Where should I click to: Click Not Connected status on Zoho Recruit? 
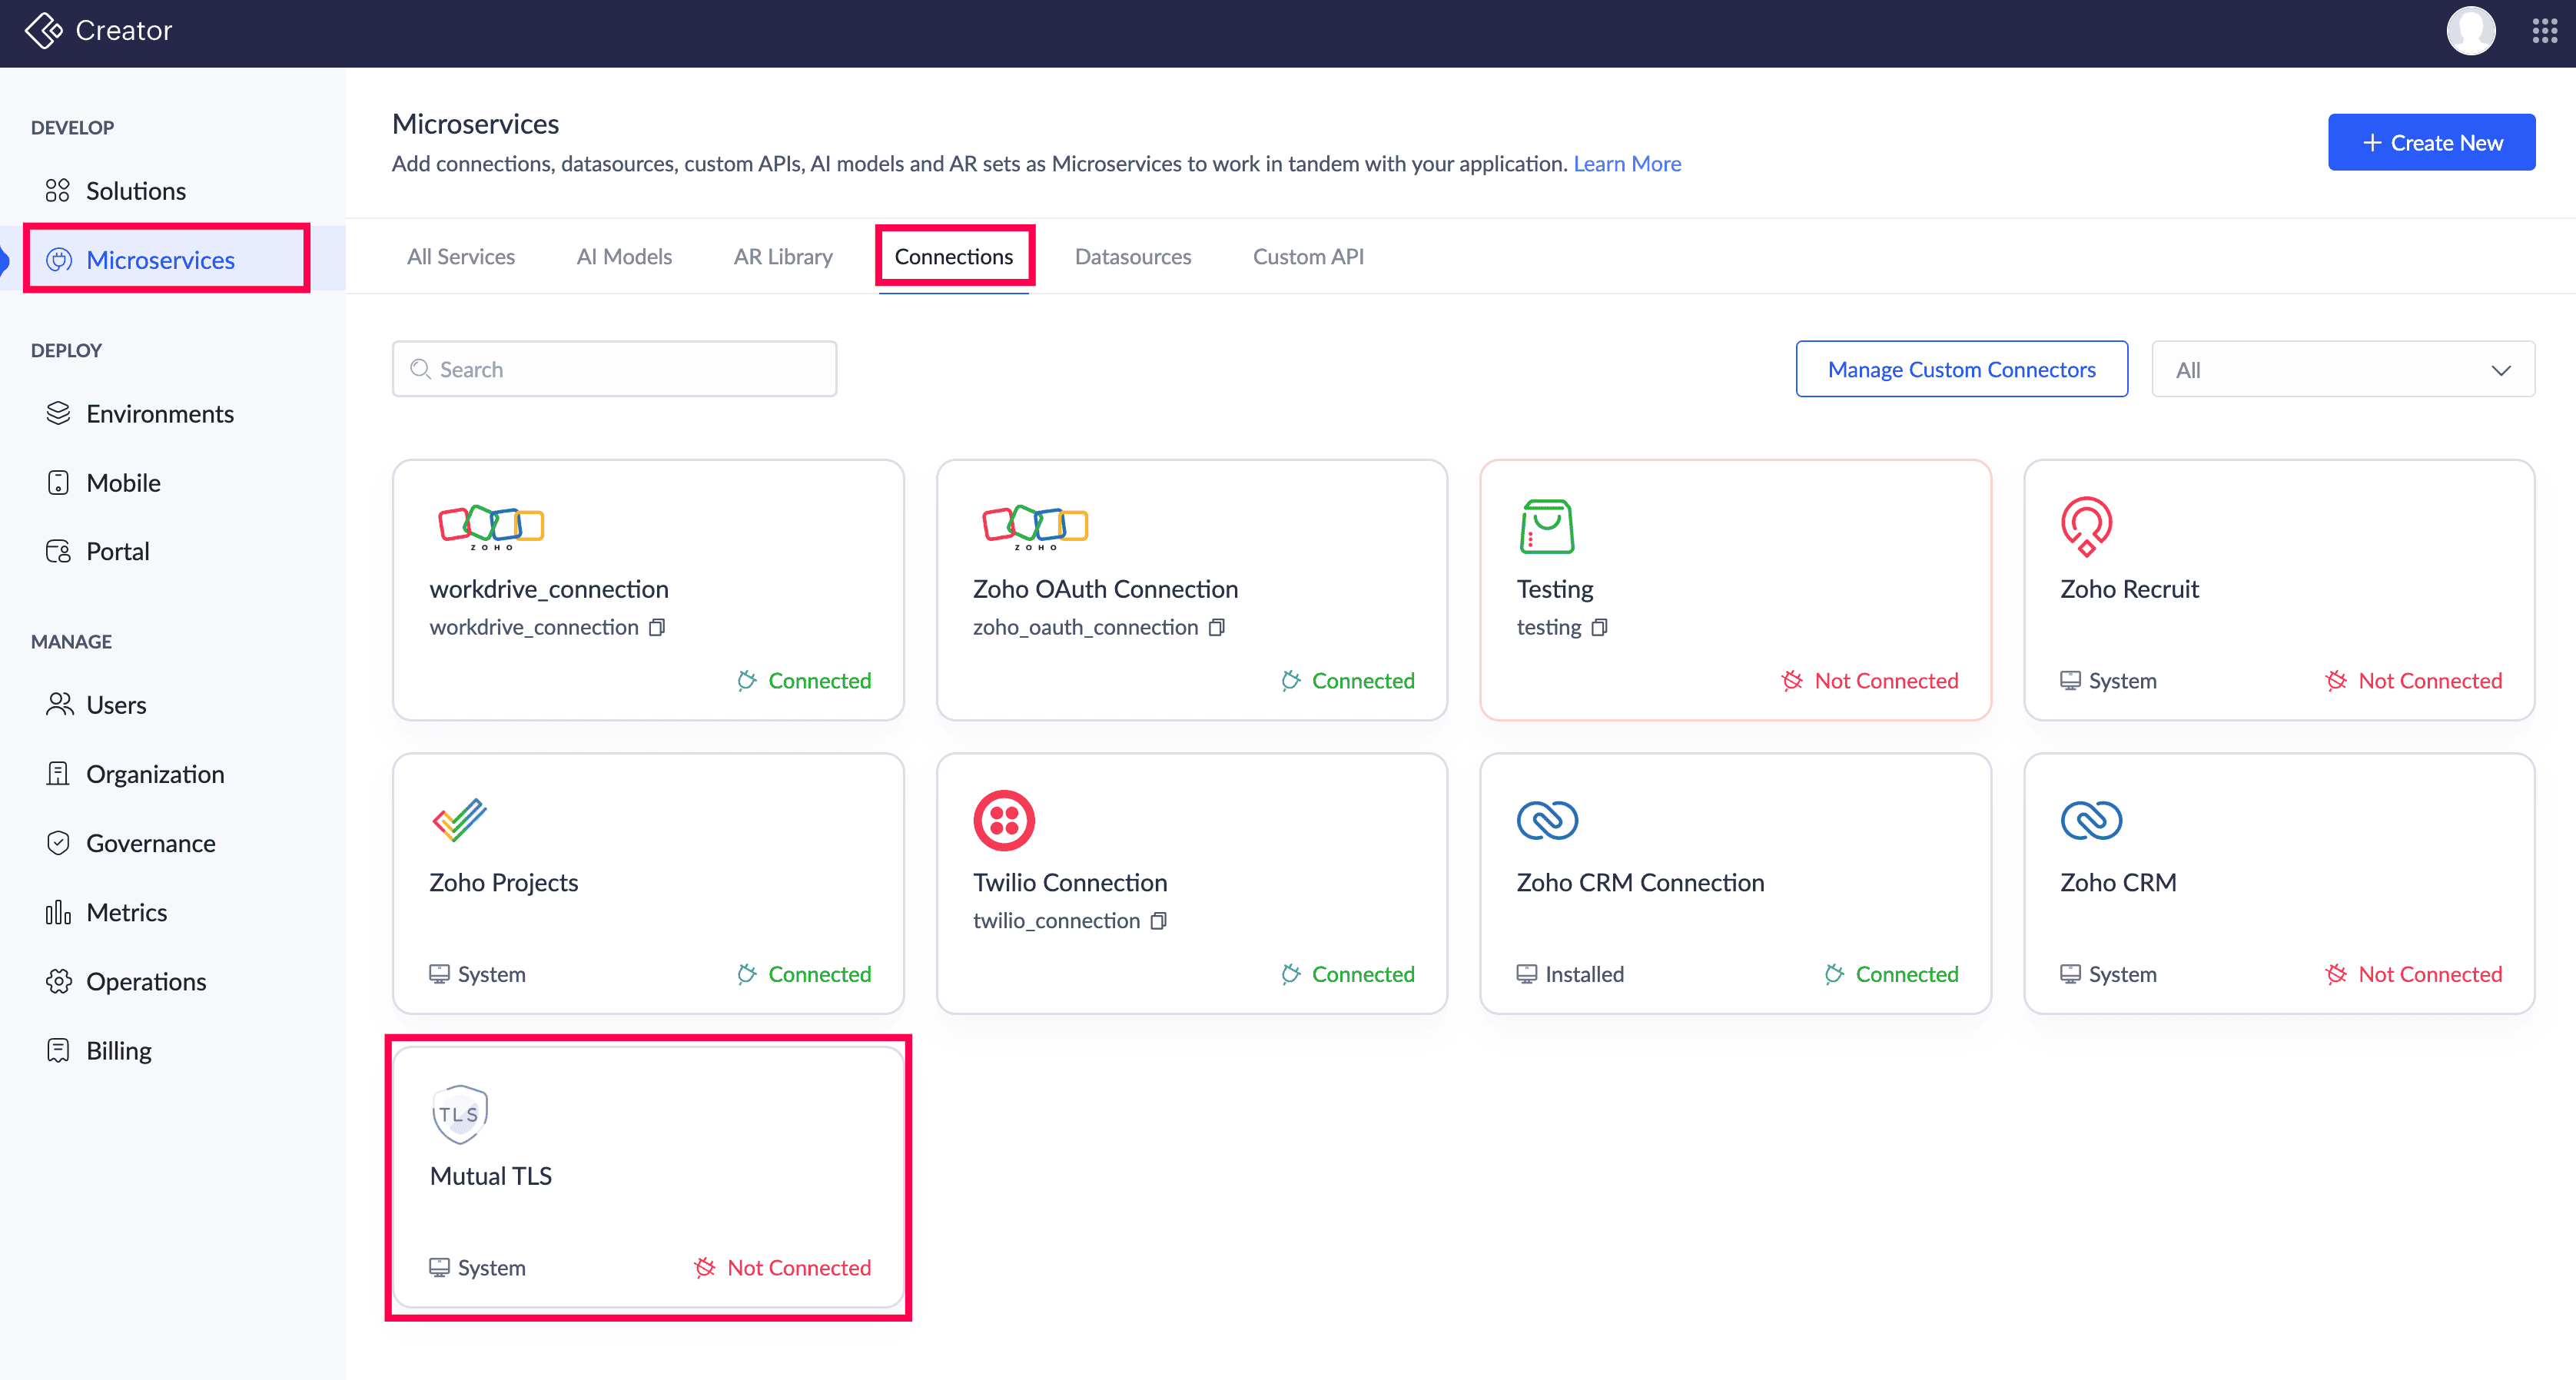tap(2414, 680)
